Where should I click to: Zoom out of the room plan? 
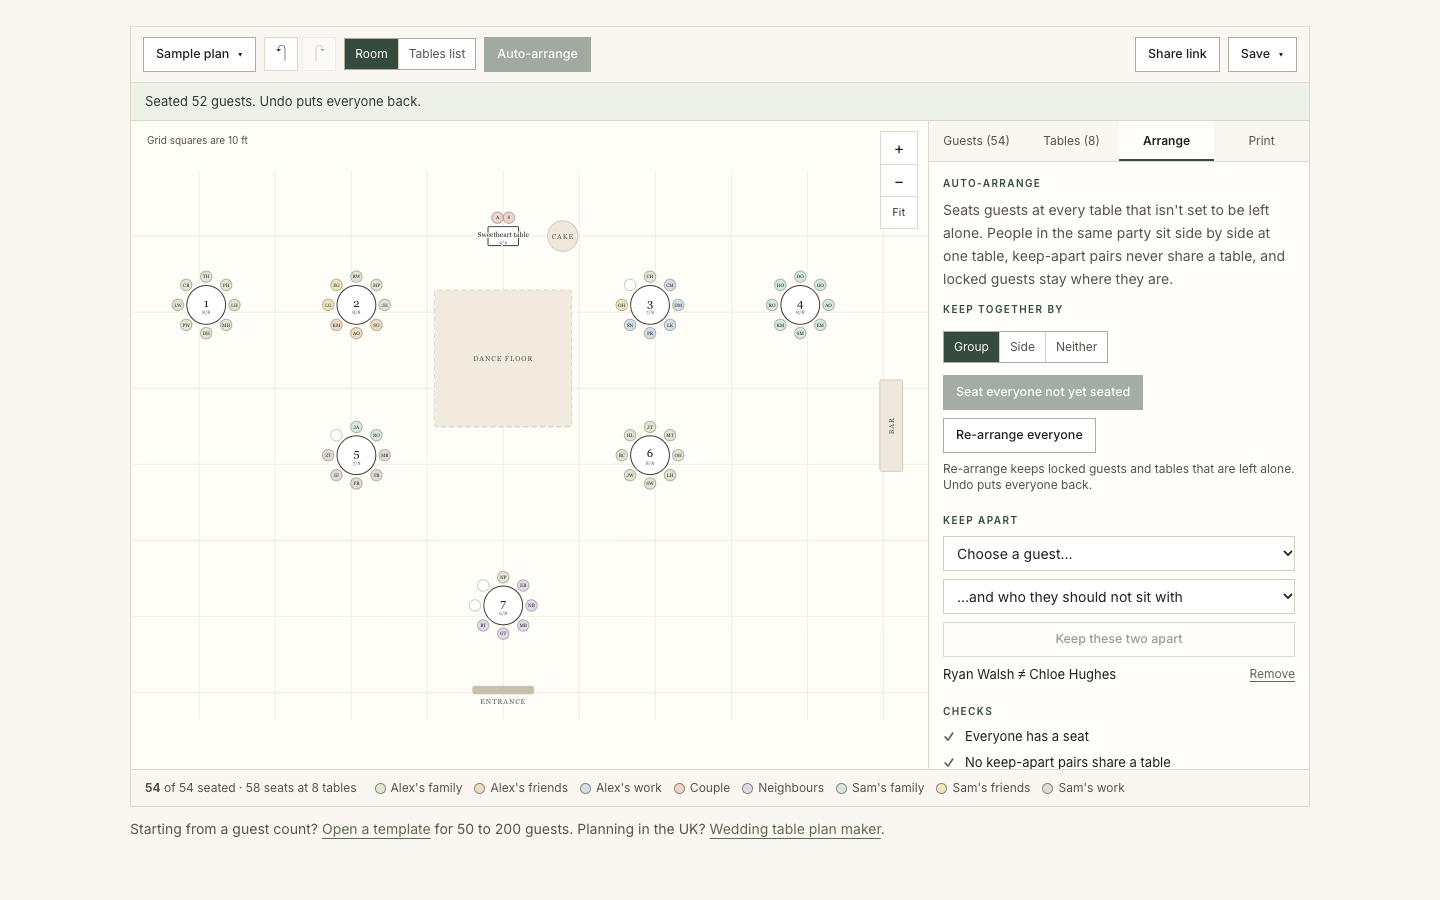[899, 181]
